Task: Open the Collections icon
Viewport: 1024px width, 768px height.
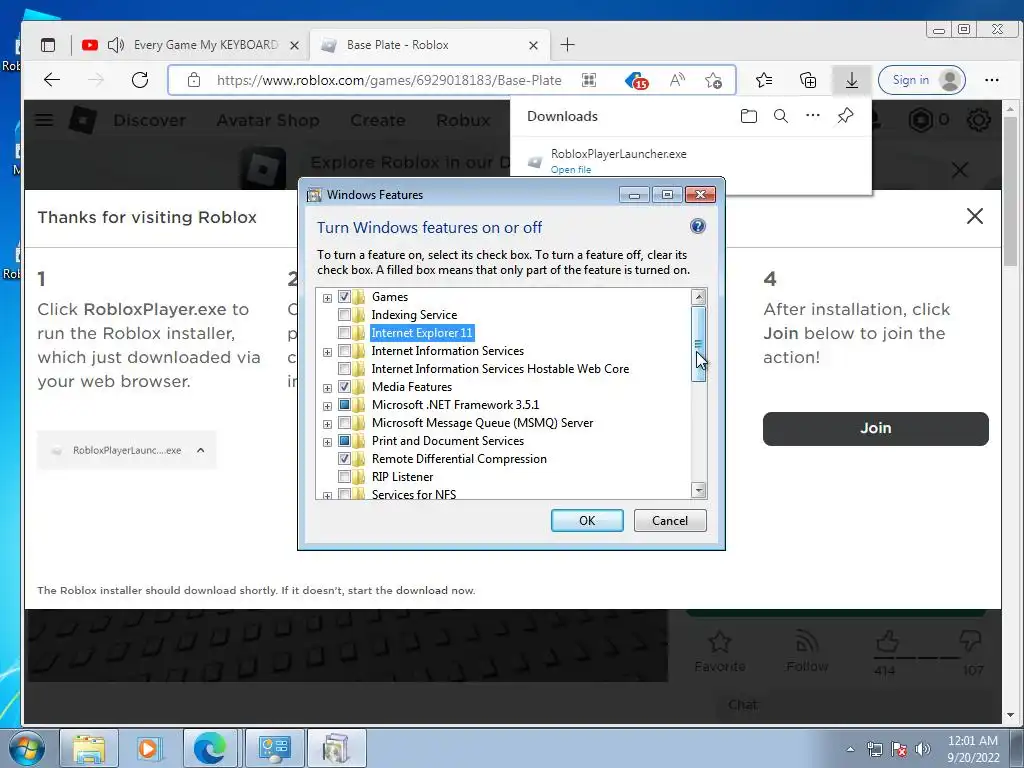Action: click(x=808, y=80)
